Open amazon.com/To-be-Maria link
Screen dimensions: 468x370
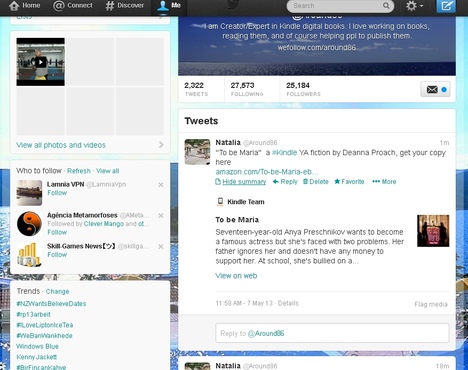coord(267,172)
